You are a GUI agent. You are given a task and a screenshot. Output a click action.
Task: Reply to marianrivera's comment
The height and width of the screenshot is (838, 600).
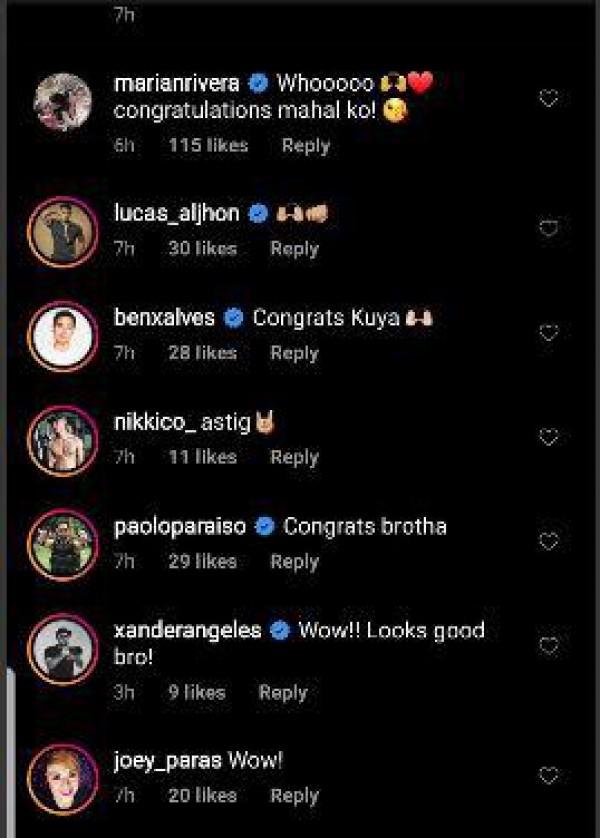click(x=306, y=145)
